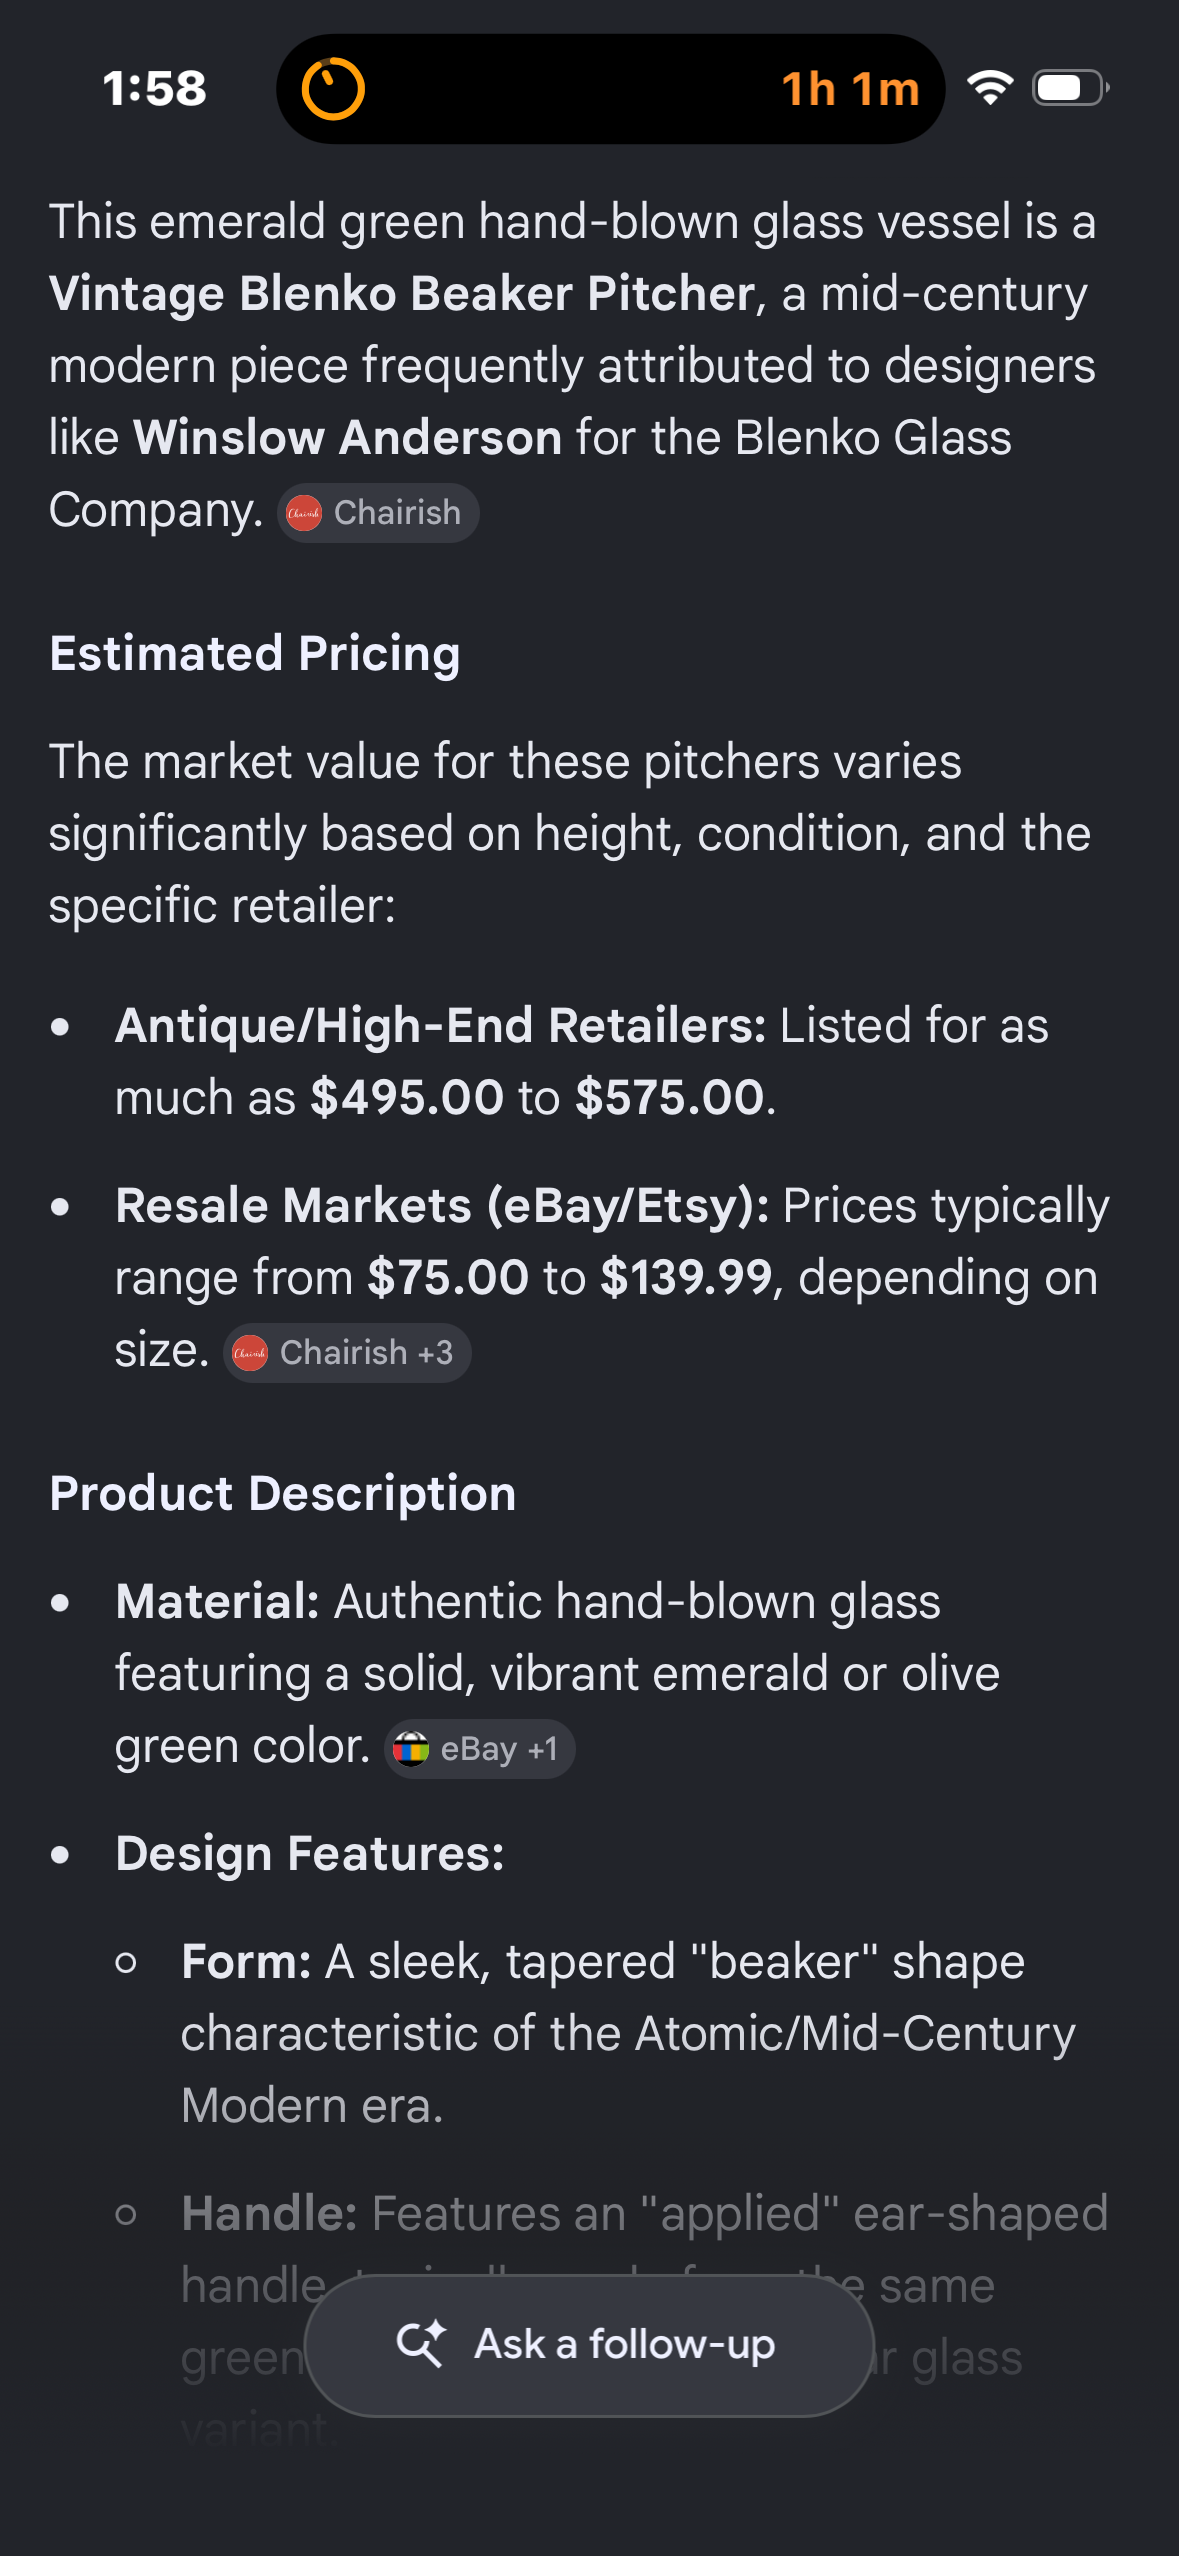Tap the sparkle search icon in follow-up
This screenshot has height=2556, width=1179.
(x=421, y=2344)
